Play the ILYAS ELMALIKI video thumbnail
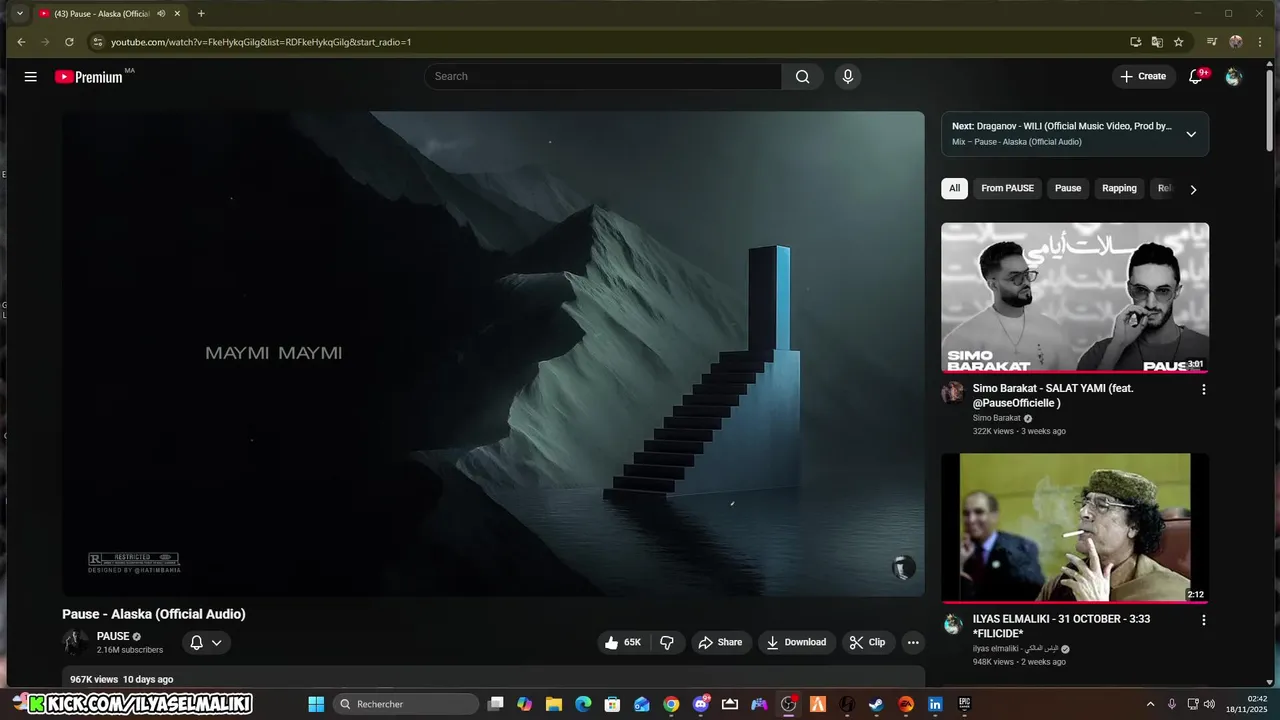 1075,528
